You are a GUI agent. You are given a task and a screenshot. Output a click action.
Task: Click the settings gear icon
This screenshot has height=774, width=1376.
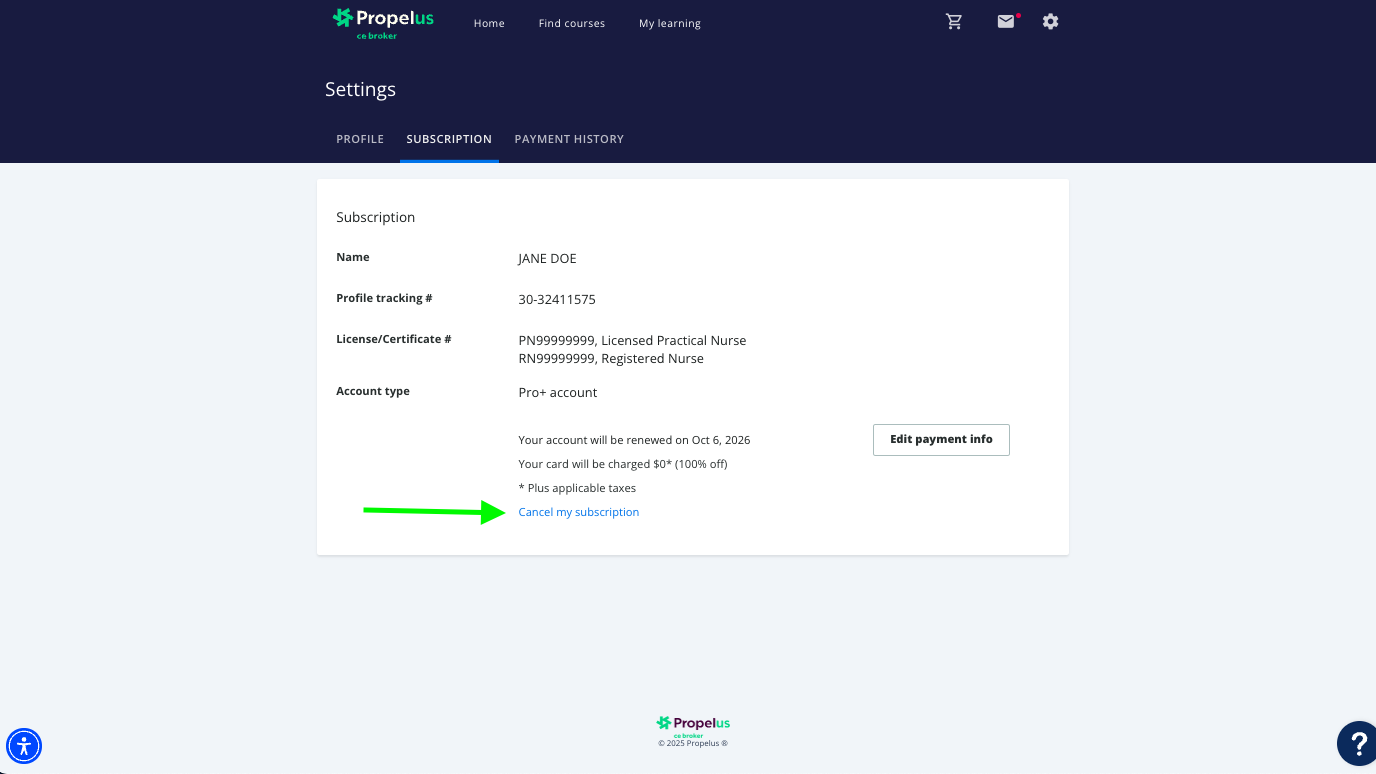tap(1050, 22)
